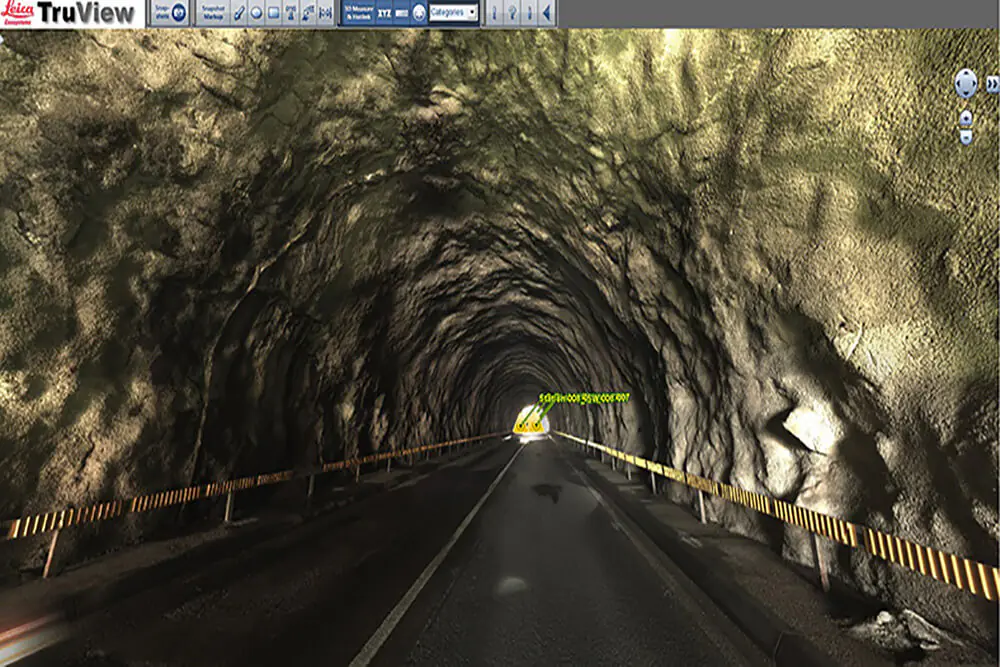Image resolution: width=1000 pixels, height=667 pixels.
Task: Click the round hotlink icon beside Categories
Action: click(x=419, y=13)
